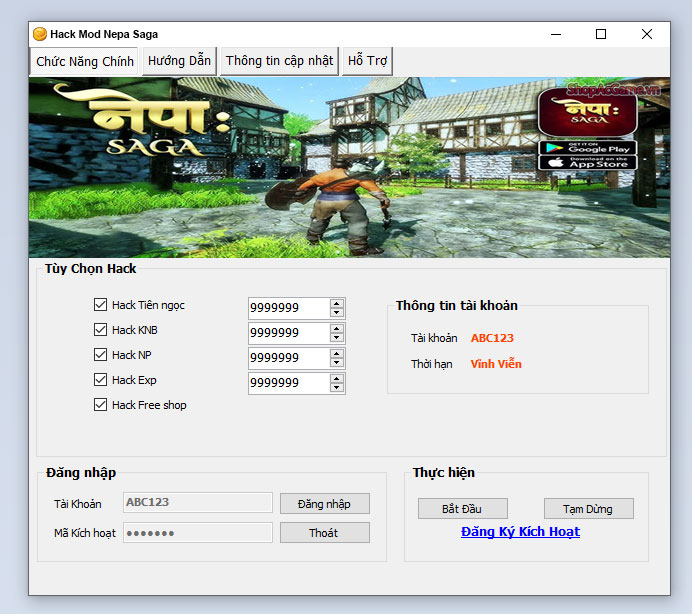Click the orange app icon in title bar
Image resolution: width=693 pixels, height=616 pixels.
pyautogui.click(x=40, y=34)
